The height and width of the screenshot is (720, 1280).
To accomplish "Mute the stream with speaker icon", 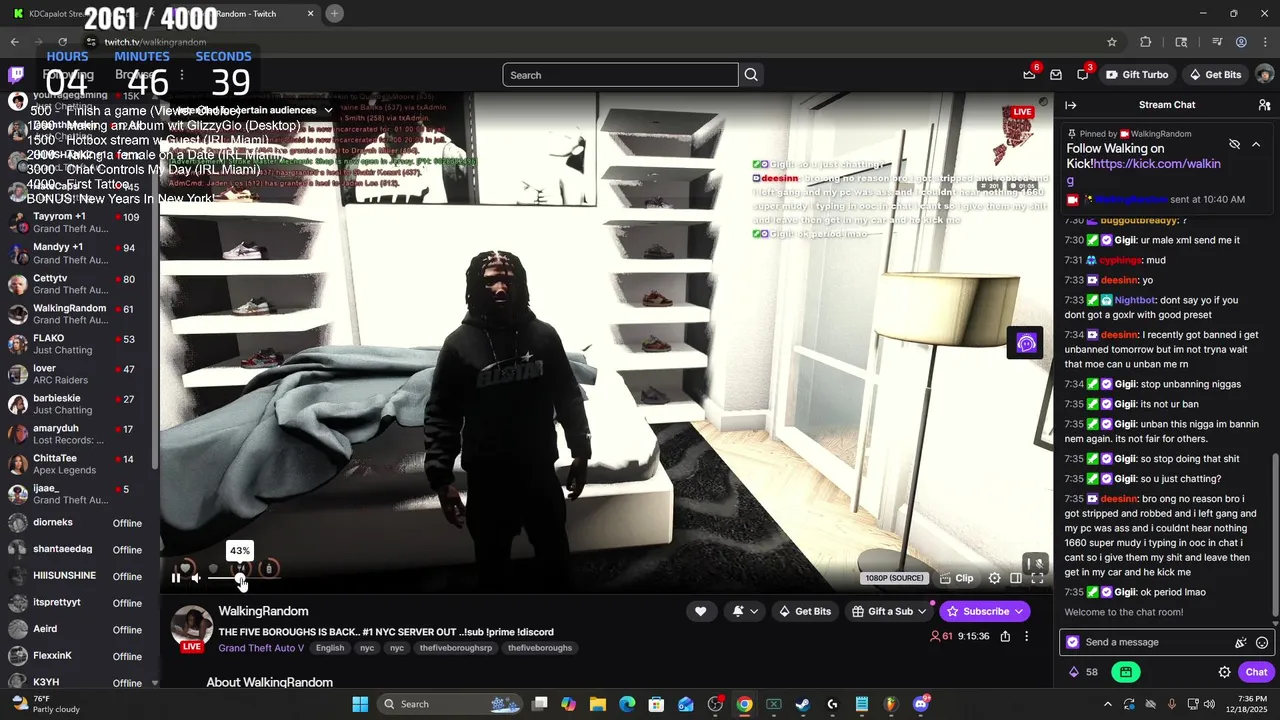I will point(196,578).
